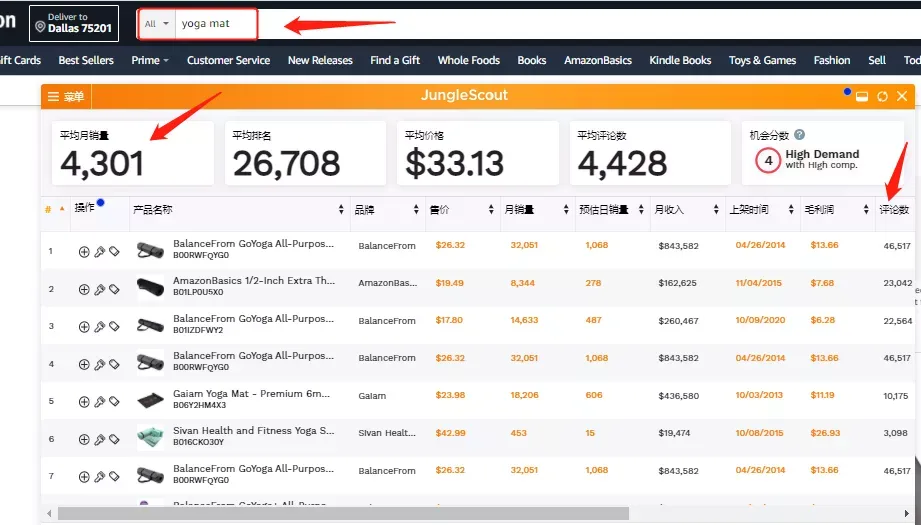Open the AmazonBasics 1/2-Inch Extra Thick product link
The width and height of the screenshot is (921, 525).
tap(254, 281)
